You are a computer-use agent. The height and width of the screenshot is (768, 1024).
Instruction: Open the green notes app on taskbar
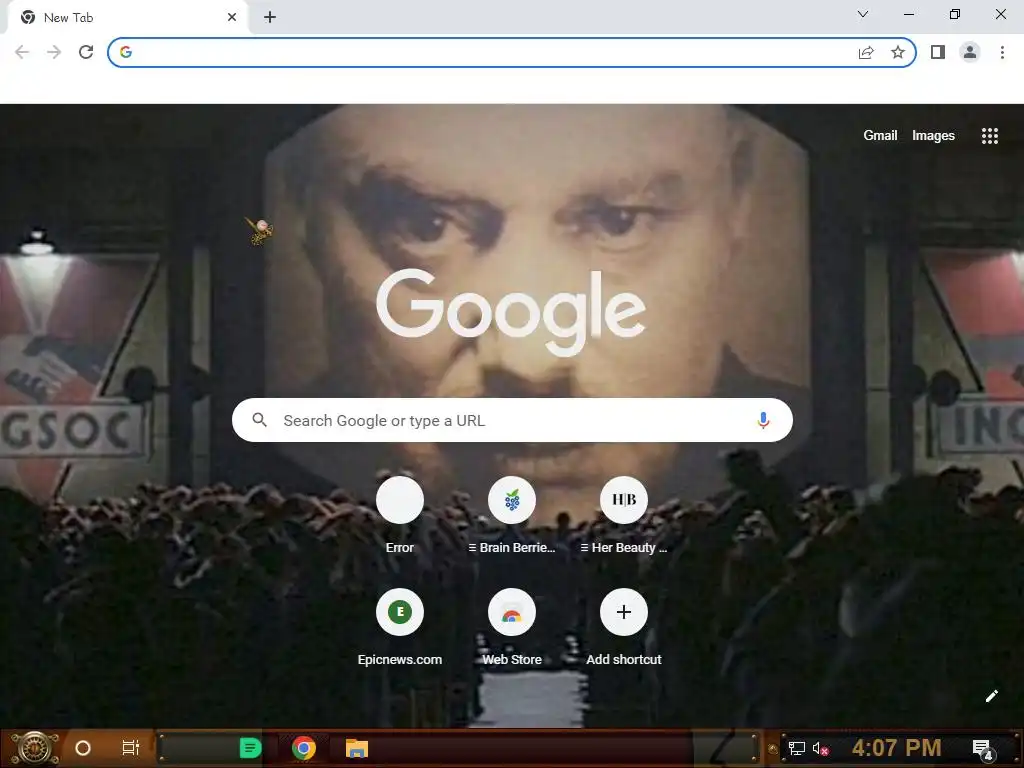(x=250, y=748)
